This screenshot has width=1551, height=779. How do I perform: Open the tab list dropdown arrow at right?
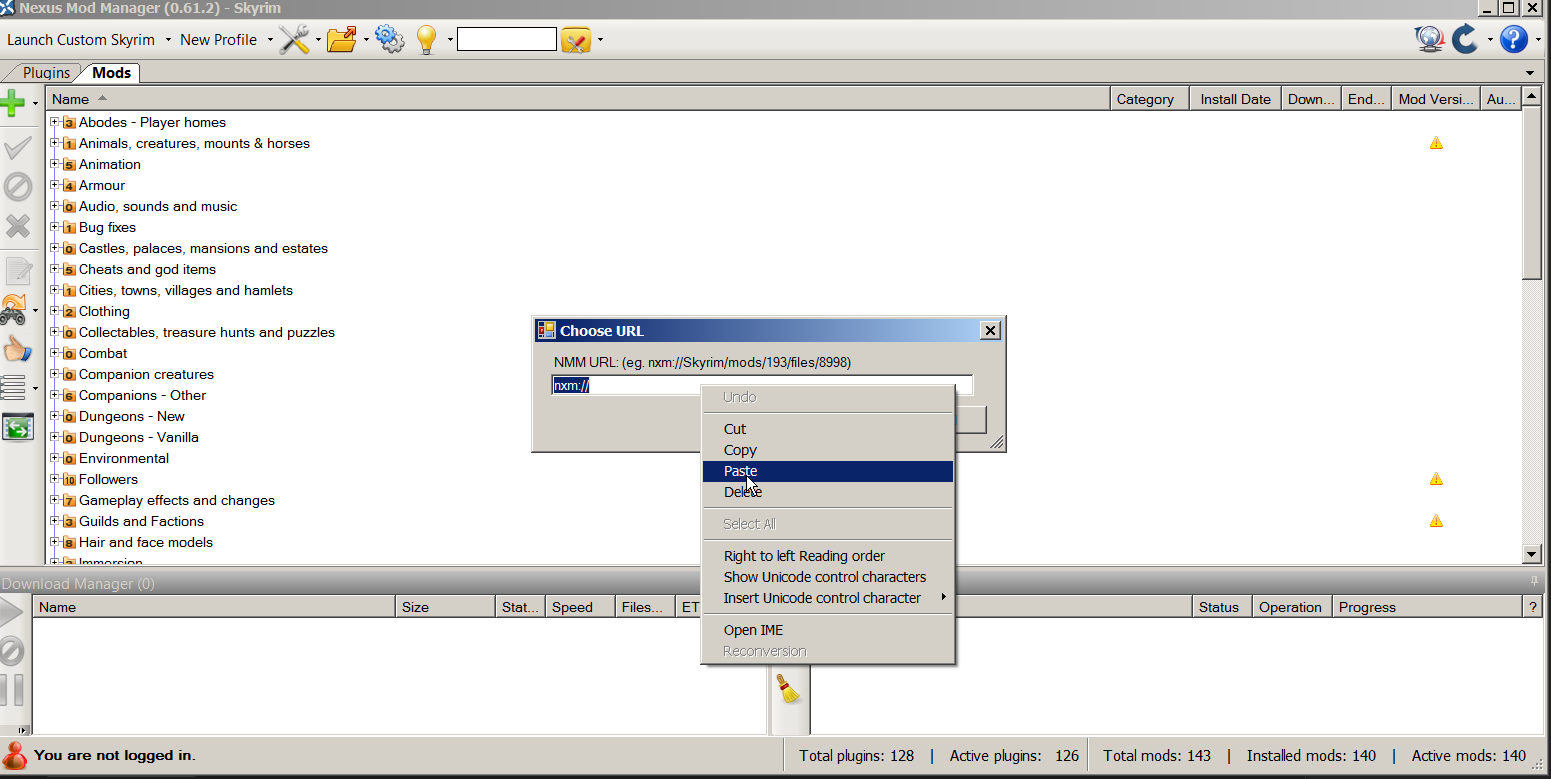(x=1530, y=73)
